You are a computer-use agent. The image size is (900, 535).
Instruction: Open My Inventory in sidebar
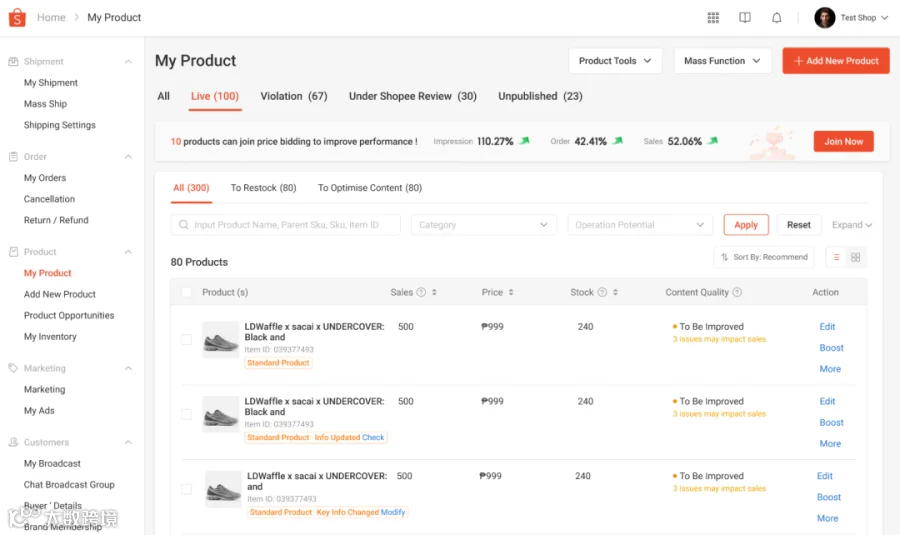tap(50, 337)
